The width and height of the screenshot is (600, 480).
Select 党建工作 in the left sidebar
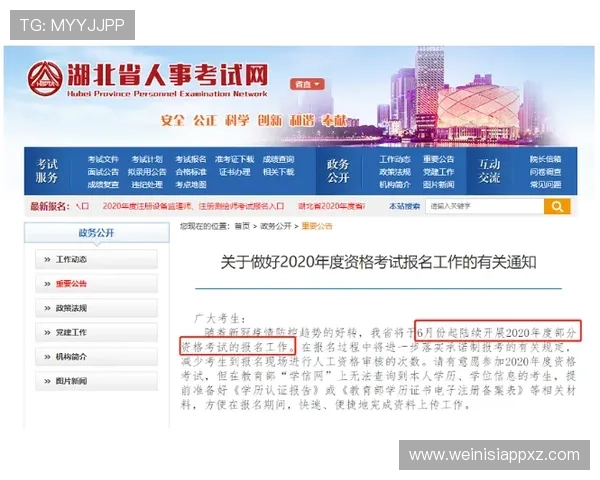click(96, 332)
